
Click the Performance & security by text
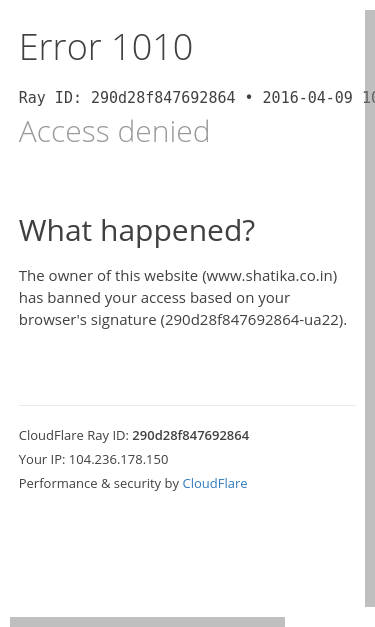pyautogui.click(x=99, y=483)
